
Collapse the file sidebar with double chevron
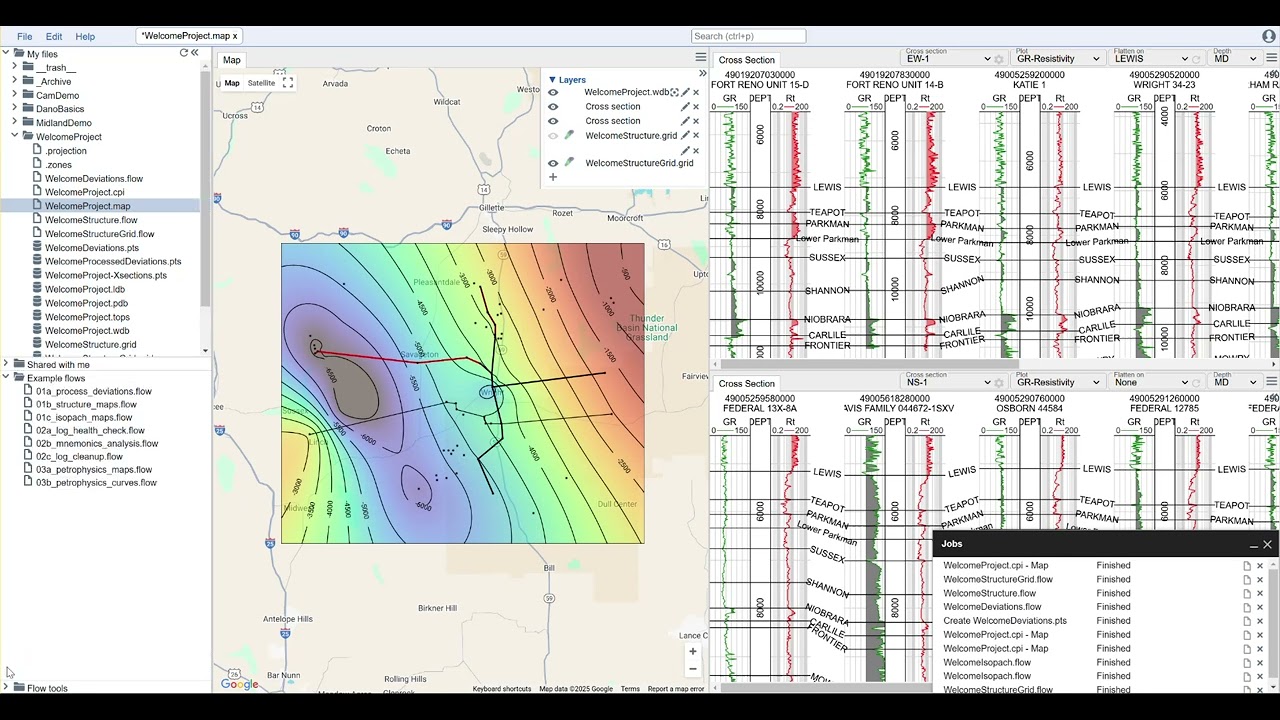(195, 53)
